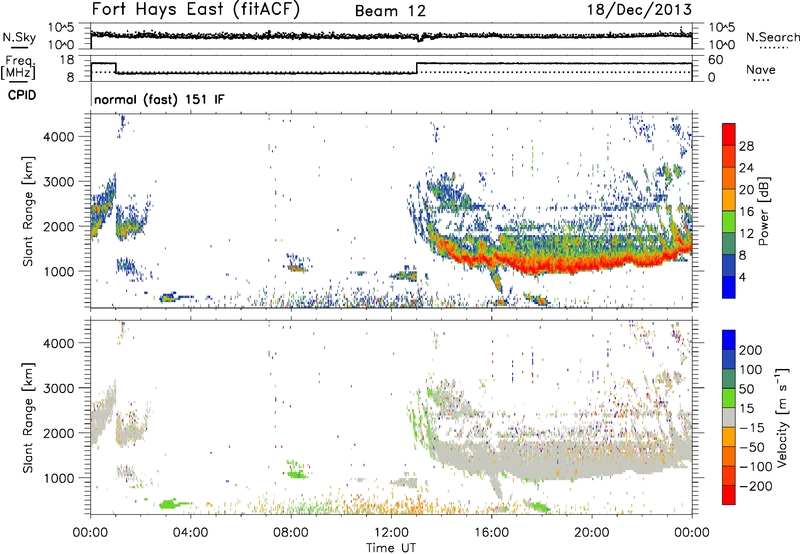The image size is (800, 554).
Task: Click the 'Velocity [m s⁻¹]' colorbar label
Action: [782, 417]
